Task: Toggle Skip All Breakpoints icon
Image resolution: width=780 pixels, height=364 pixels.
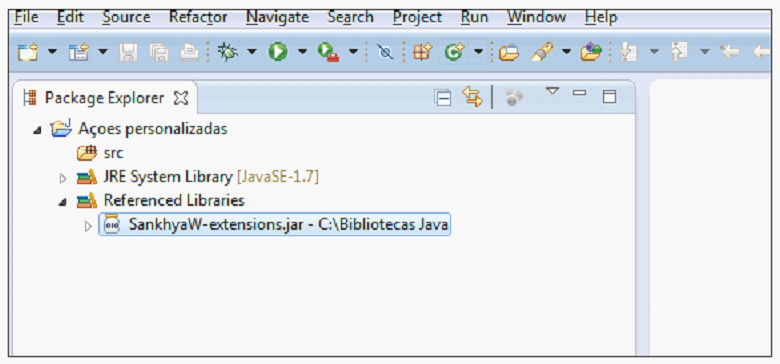Action: click(x=385, y=52)
